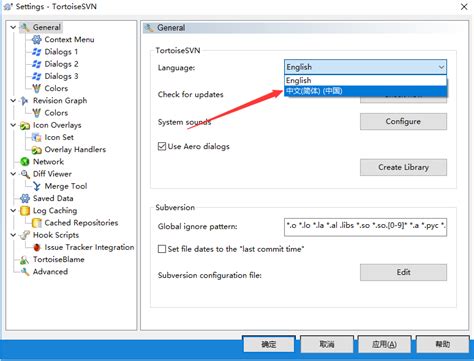Viewport: 474px width, 361px height.
Task: Click Edit for Subversion configuration file
Action: click(x=403, y=272)
